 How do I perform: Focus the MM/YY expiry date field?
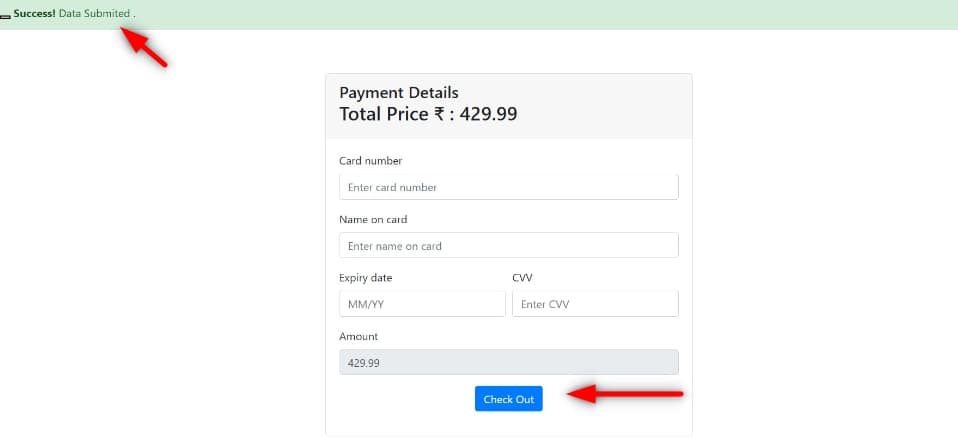pyautogui.click(x=422, y=304)
